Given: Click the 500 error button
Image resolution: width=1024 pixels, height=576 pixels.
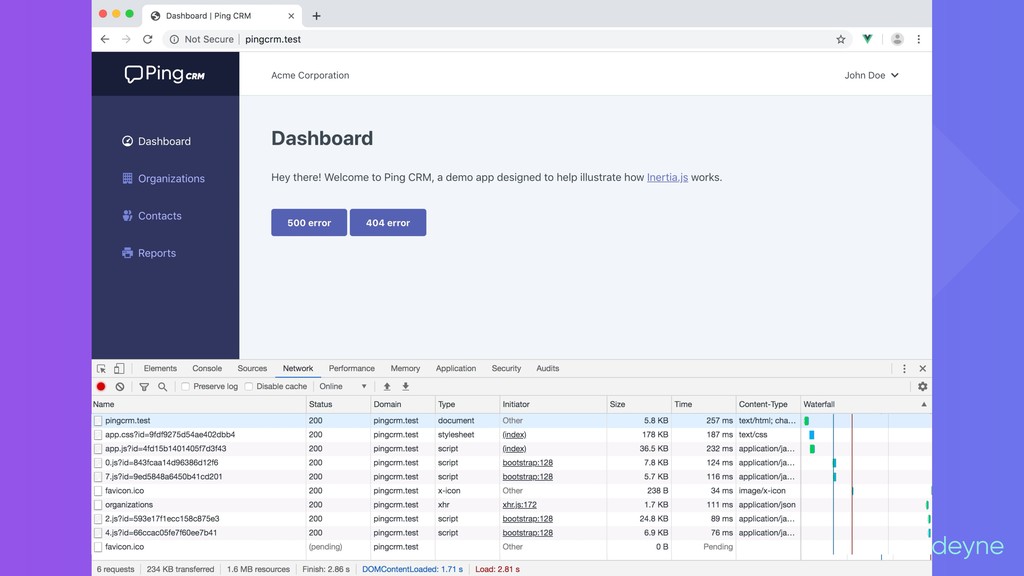Looking at the screenshot, I should pyautogui.click(x=309, y=223).
